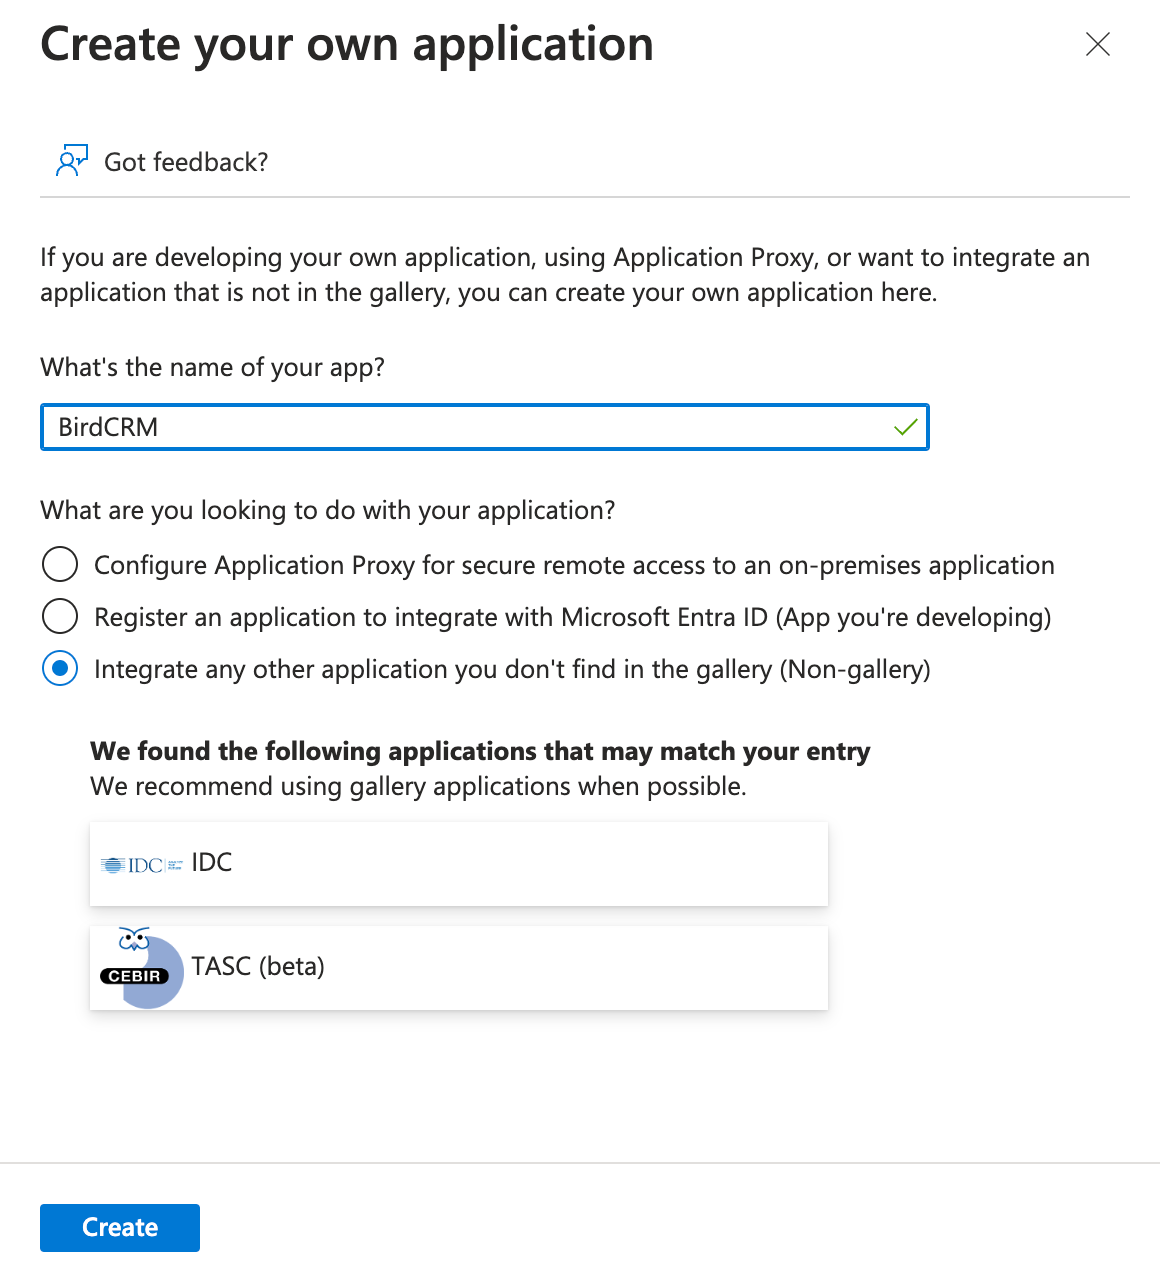Click the "Create your own application" panel title

click(x=346, y=45)
